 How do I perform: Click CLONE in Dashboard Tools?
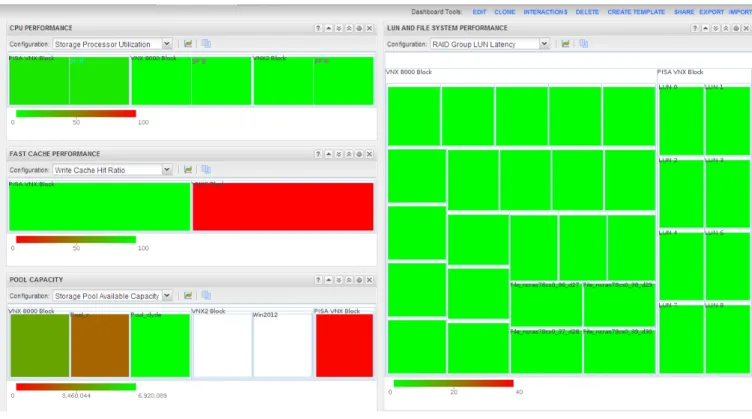pos(505,12)
